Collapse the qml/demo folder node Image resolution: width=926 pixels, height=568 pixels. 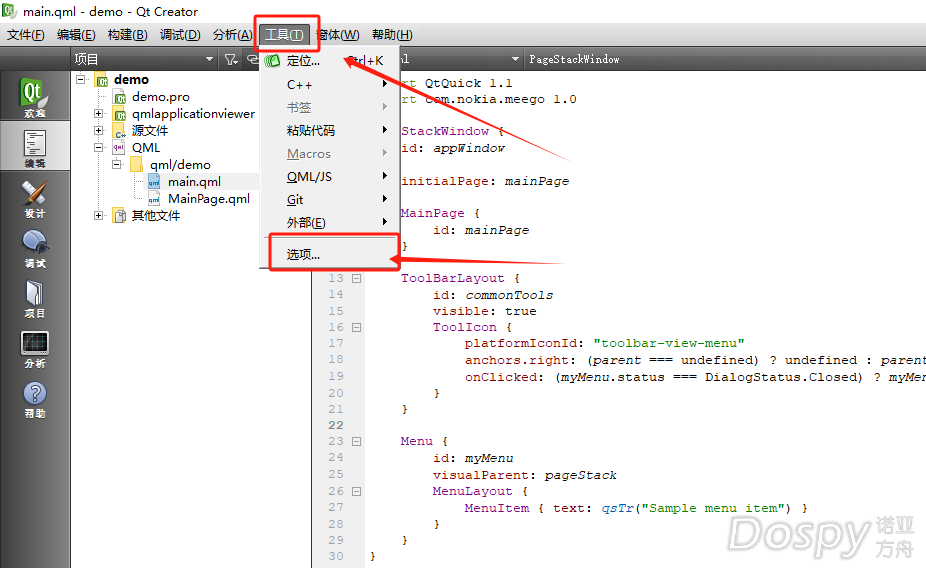tap(117, 164)
